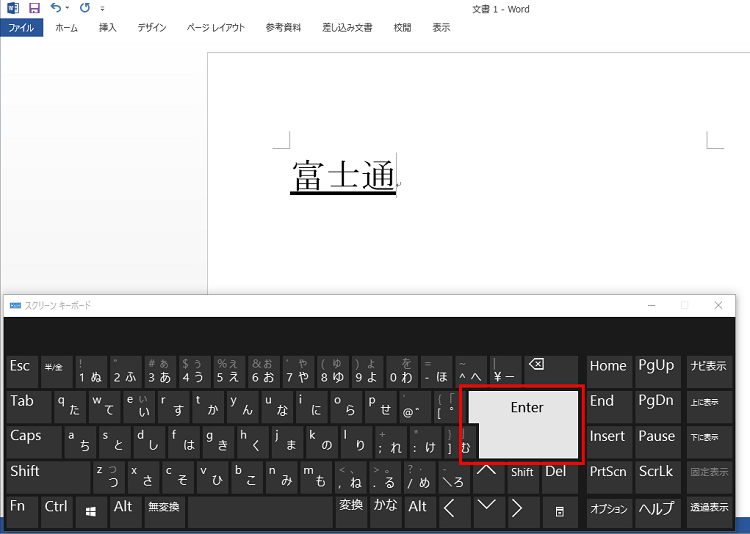The width and height of the screenshot is (750, 534).
Task: Toggle the かな key
Action: pyautogui.click(x=386, y=512)
